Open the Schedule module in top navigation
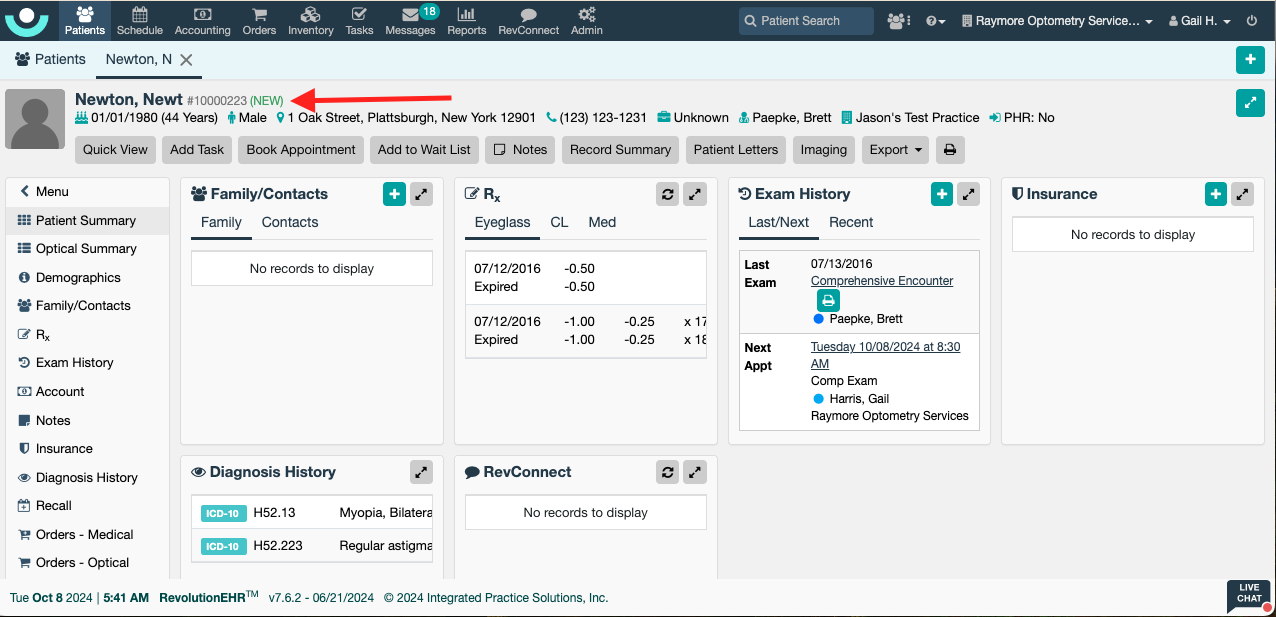Viewport: 1276px width, 617px height. click(x=139, y=20)
